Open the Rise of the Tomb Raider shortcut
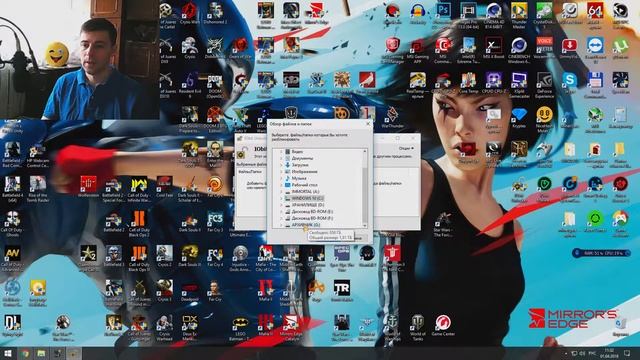This screenshot has width=640, height=360. coord(38,189)
